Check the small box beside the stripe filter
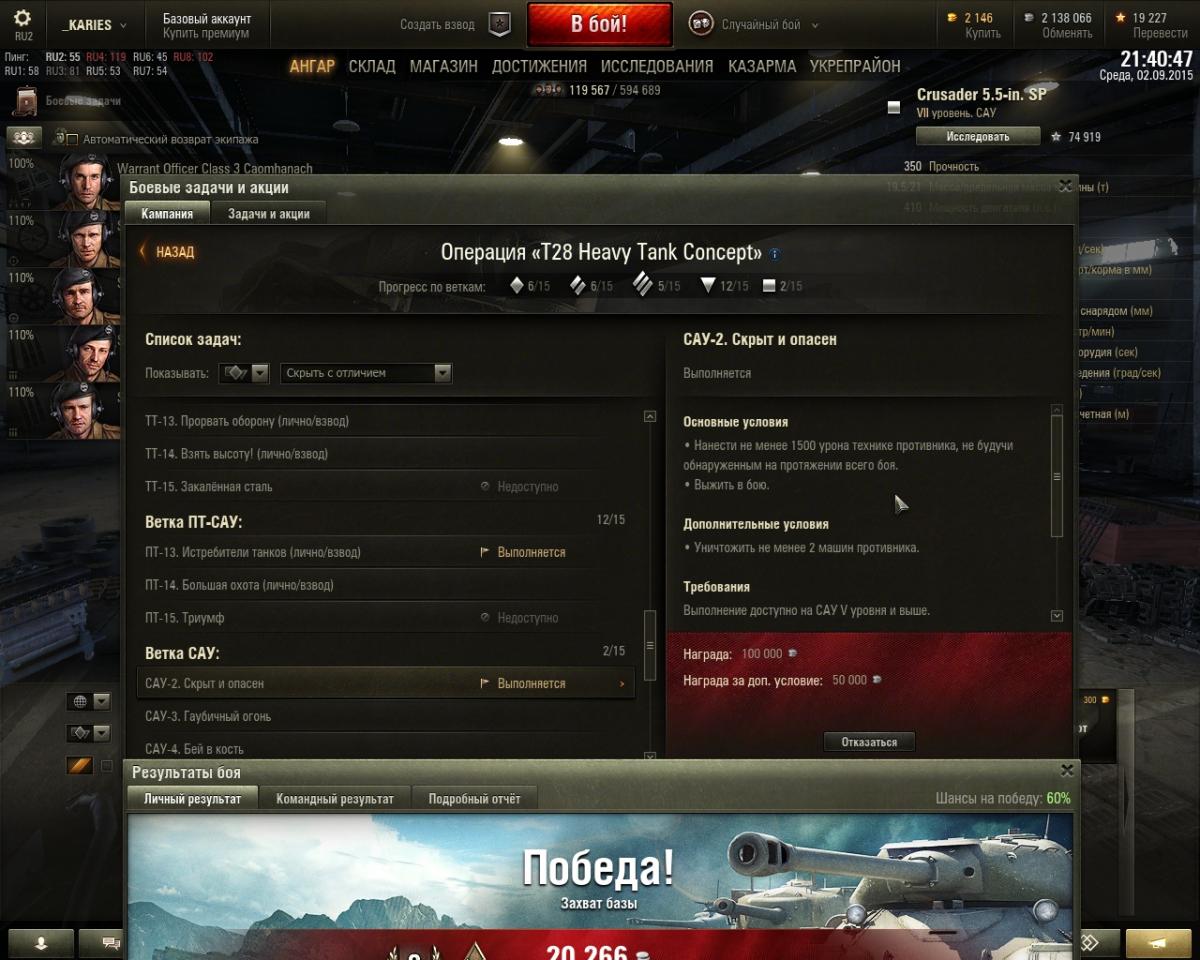The width and height of the screenshot is (1200, 960). tap(107, 766)
